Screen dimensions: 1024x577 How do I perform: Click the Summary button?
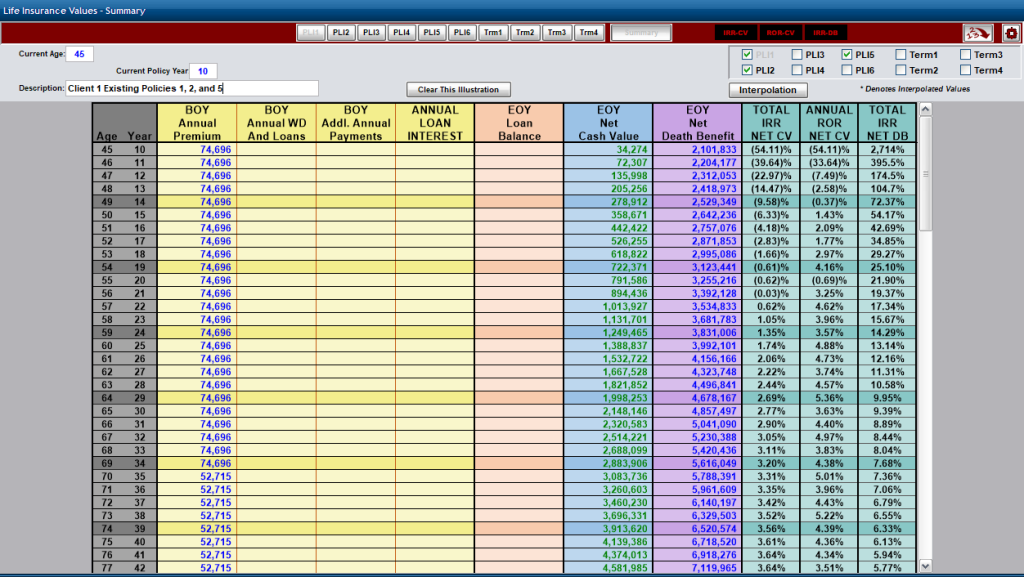click(x=641, y=33)
